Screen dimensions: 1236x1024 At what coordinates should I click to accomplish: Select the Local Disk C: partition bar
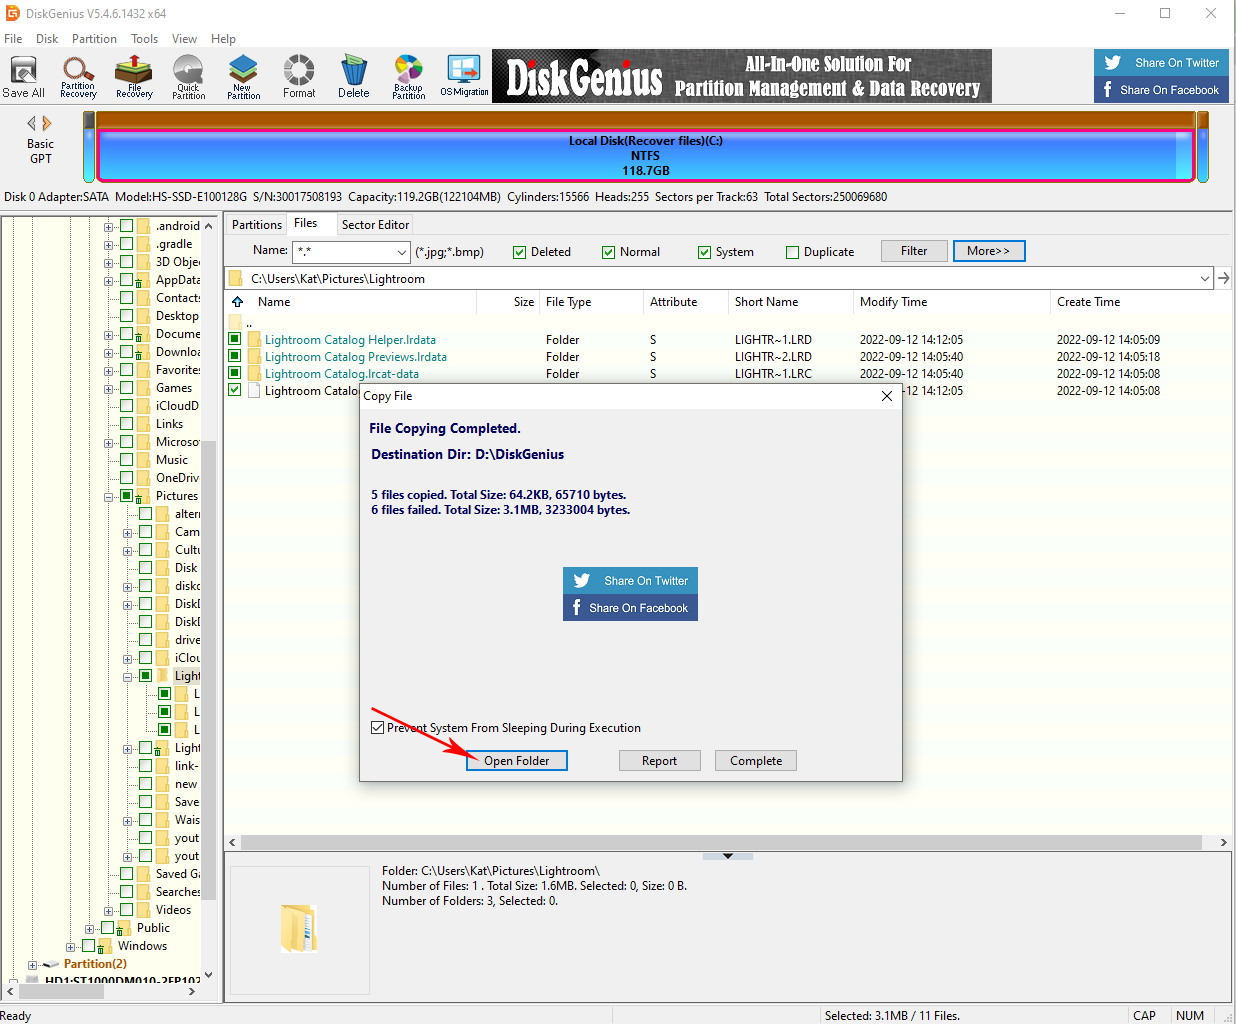pyautogui.click(x=645, y=156)
